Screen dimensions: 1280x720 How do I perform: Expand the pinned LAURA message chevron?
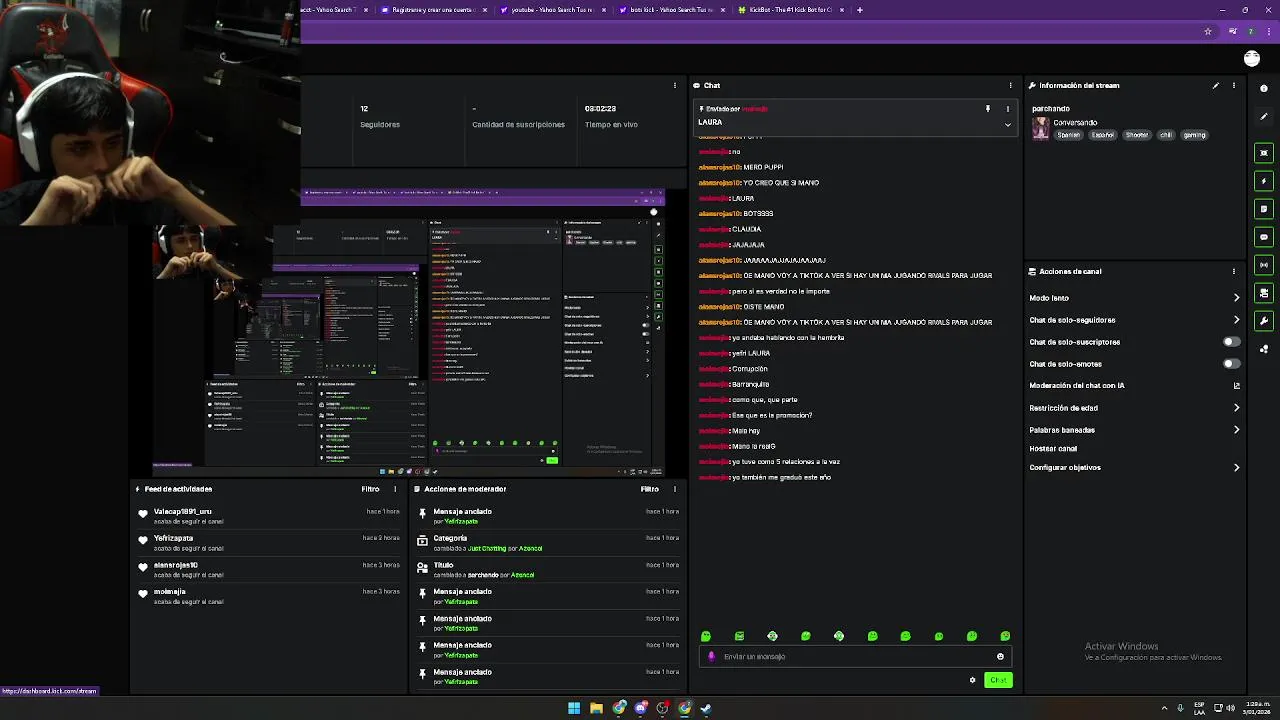click(x=1007, y=124)
